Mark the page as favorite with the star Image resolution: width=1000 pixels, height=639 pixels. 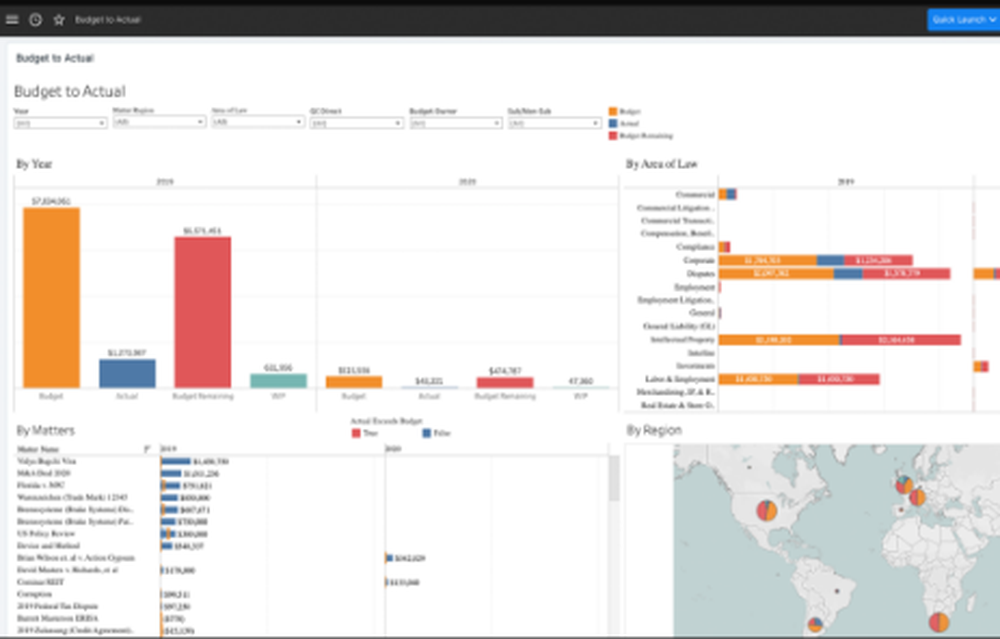pos(59,20)
